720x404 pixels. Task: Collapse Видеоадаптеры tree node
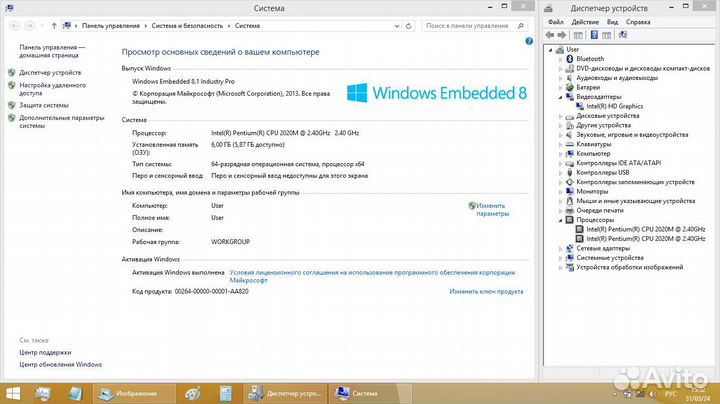(x=561, y=97)
